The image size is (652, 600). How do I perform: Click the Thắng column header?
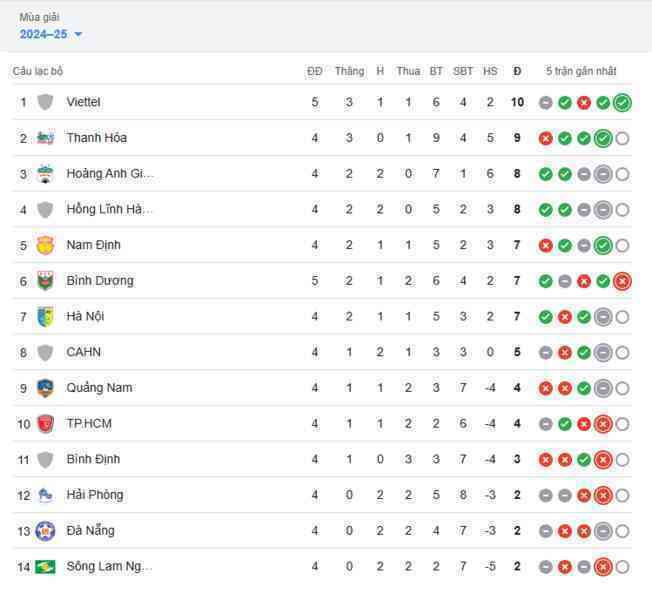(x=349, y=71)
